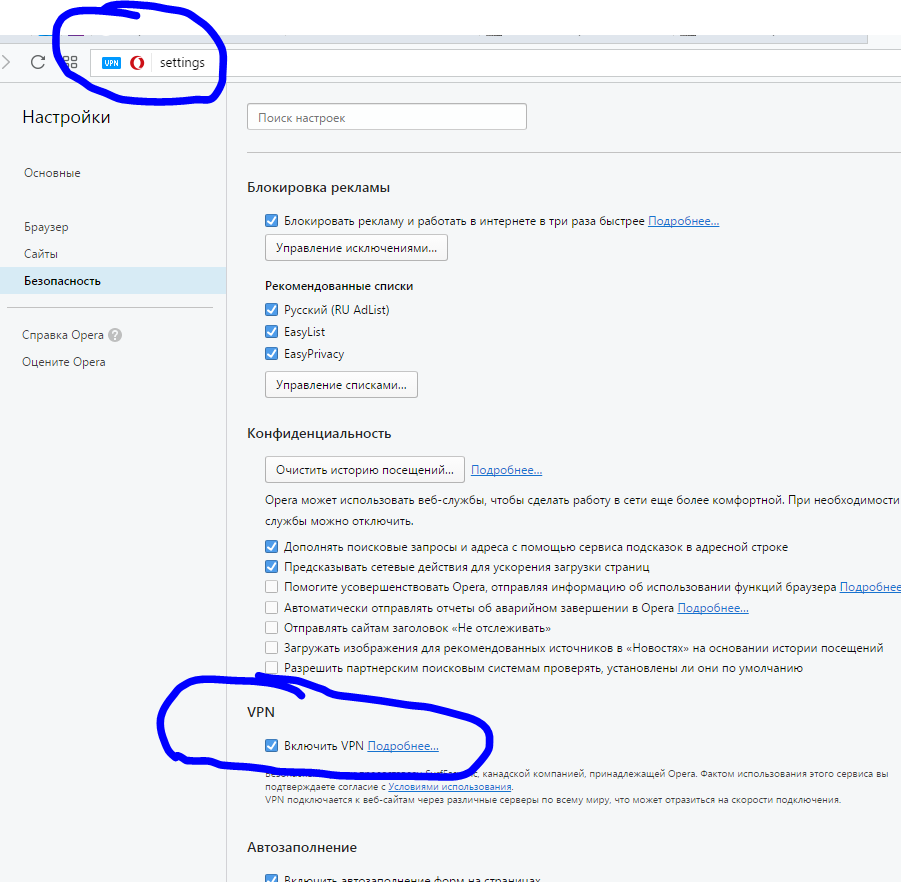Click Управление списками button
The image size is (901, 882).
click(341, 384)
